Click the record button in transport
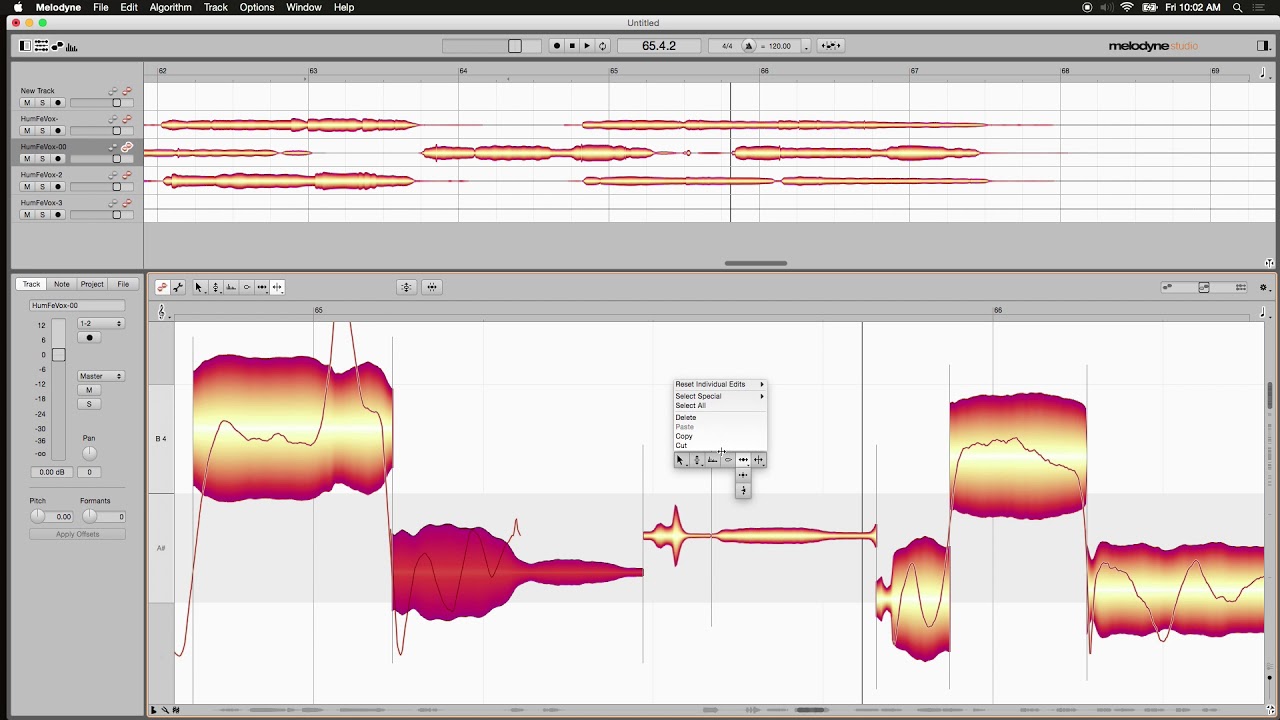The width and height of the screenshot is (1280, 720). pos(557,46)
